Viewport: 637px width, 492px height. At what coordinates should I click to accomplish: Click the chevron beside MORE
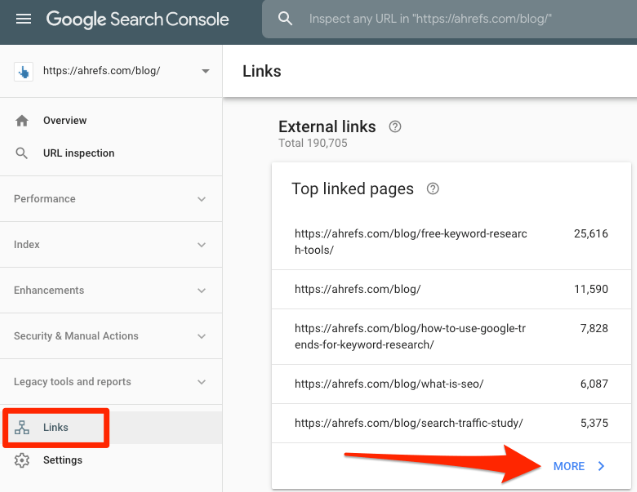pos(601,466)
